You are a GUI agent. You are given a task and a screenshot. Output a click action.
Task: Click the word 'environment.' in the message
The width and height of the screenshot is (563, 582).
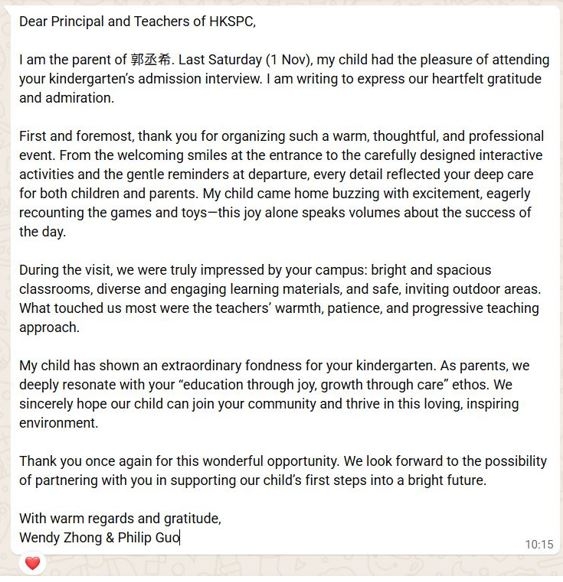tap(59, 423)
